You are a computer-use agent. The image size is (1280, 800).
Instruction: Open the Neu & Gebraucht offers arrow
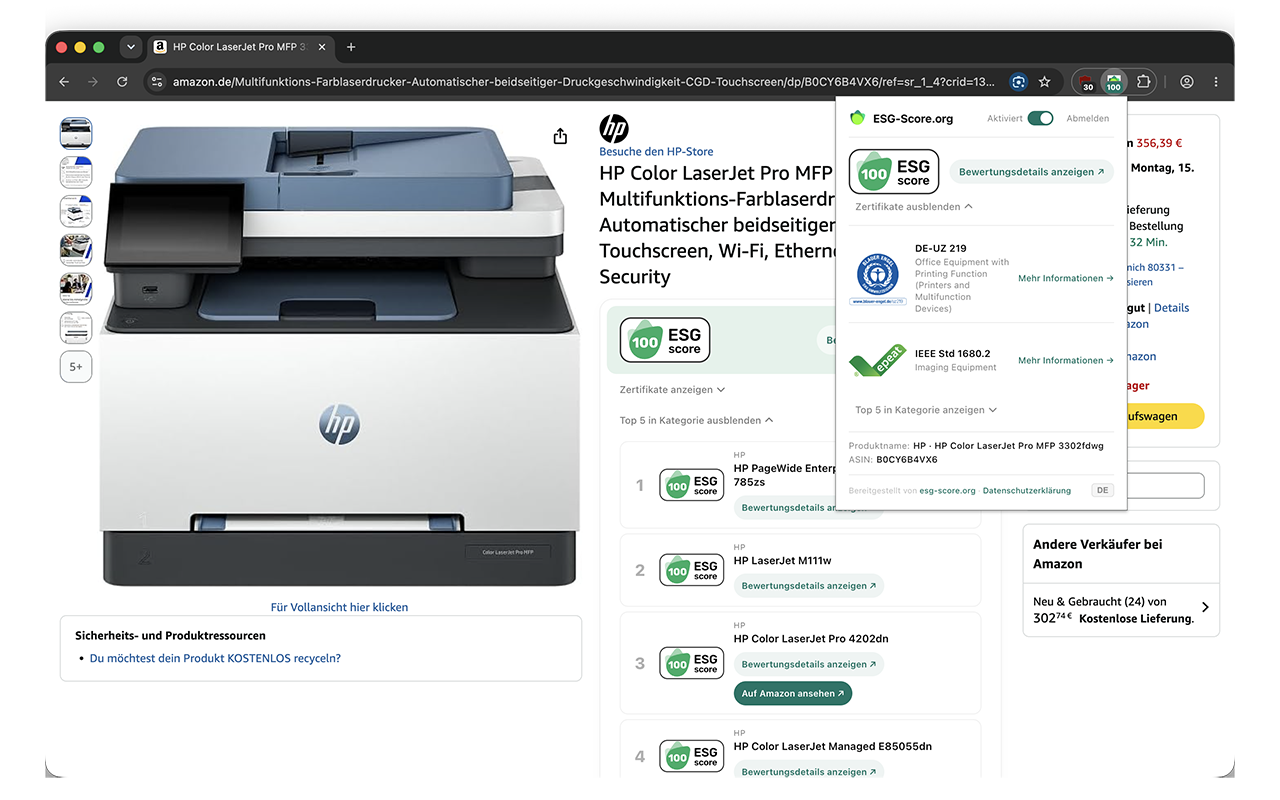coord(1205,607)
